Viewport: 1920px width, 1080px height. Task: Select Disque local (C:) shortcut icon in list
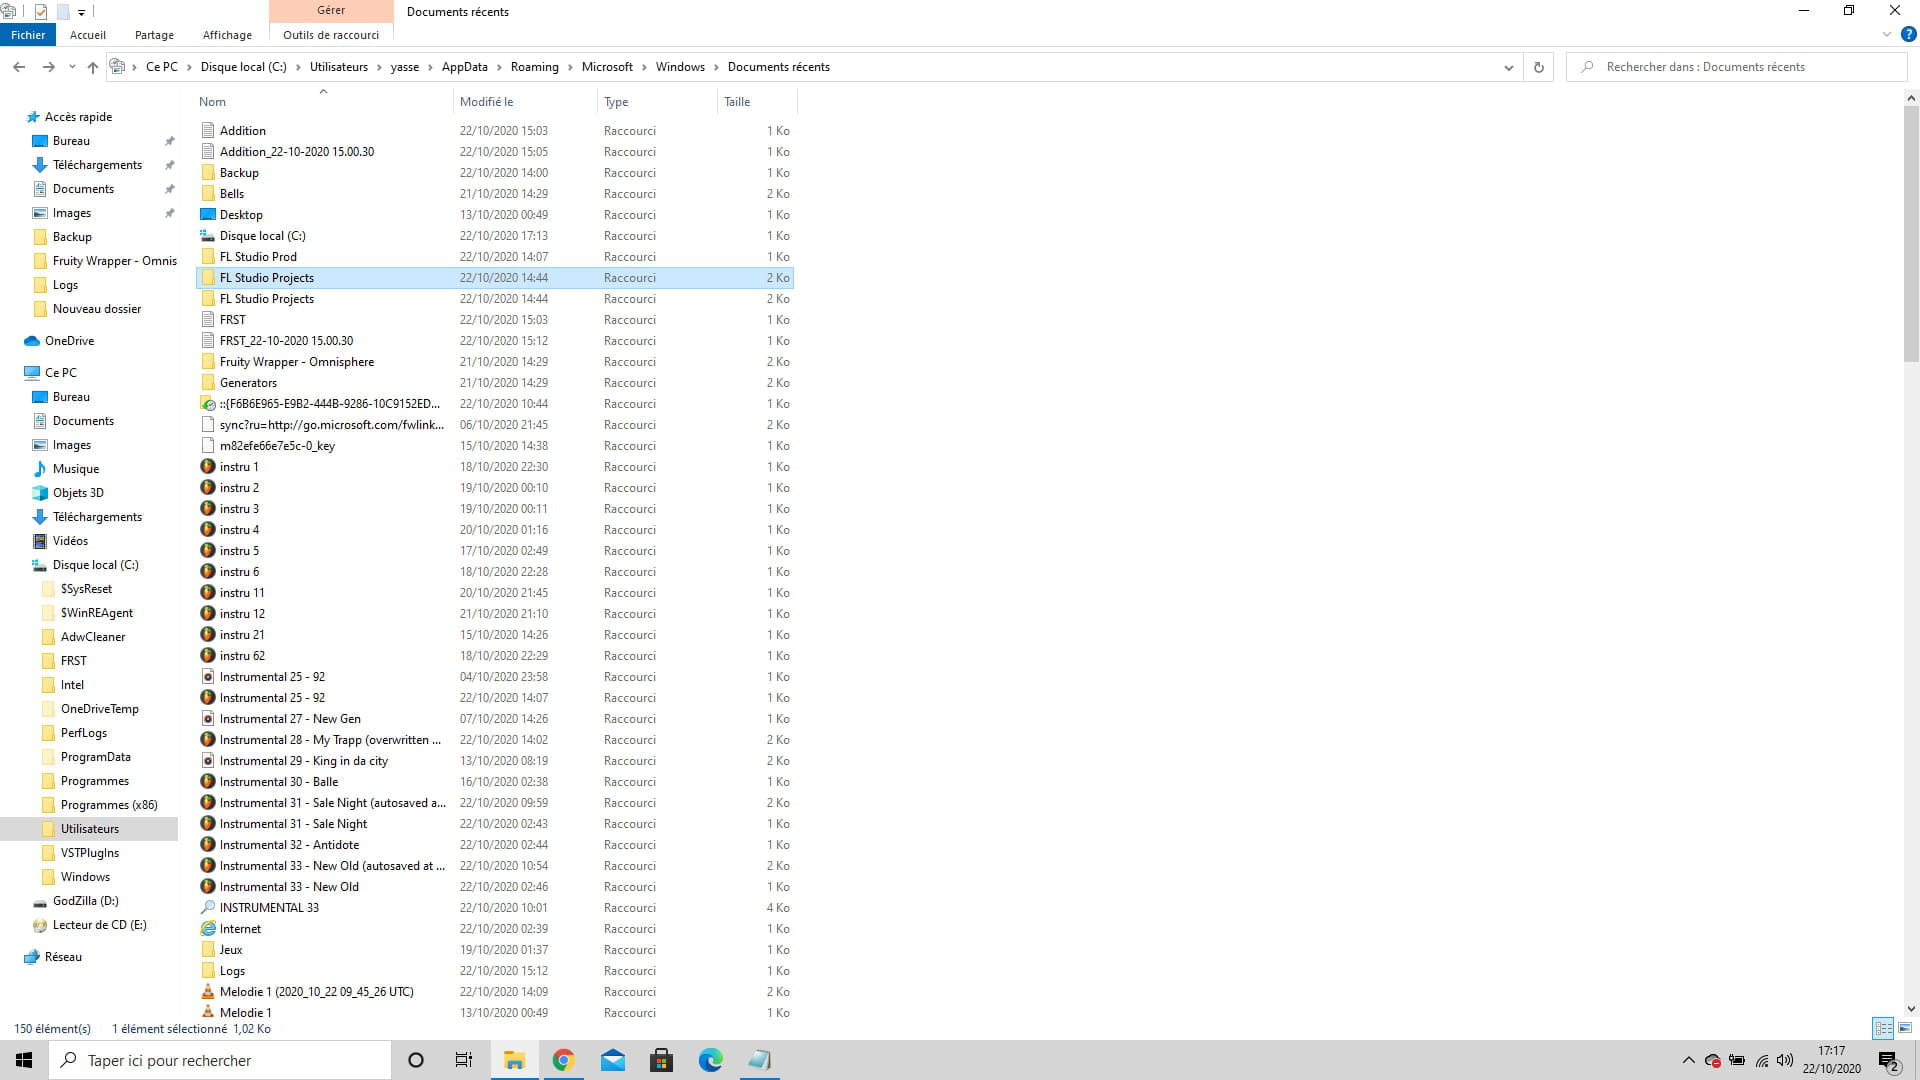[x=208, y=236]
